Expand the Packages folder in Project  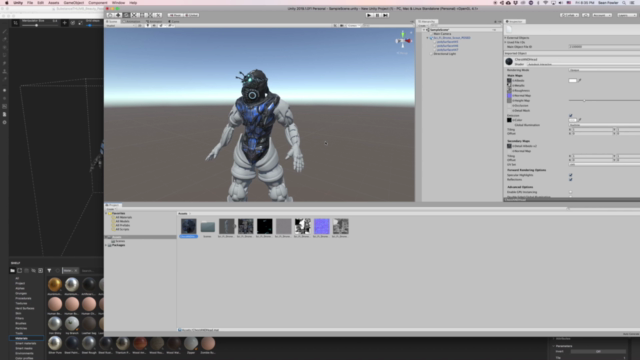pos(106,245)
